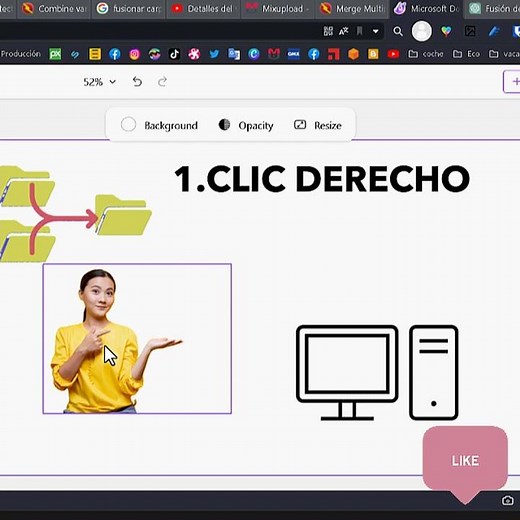Bookmark this page with the bookmark icon
520x520 pixels.
pyautogui.click(x=359, y=31)
